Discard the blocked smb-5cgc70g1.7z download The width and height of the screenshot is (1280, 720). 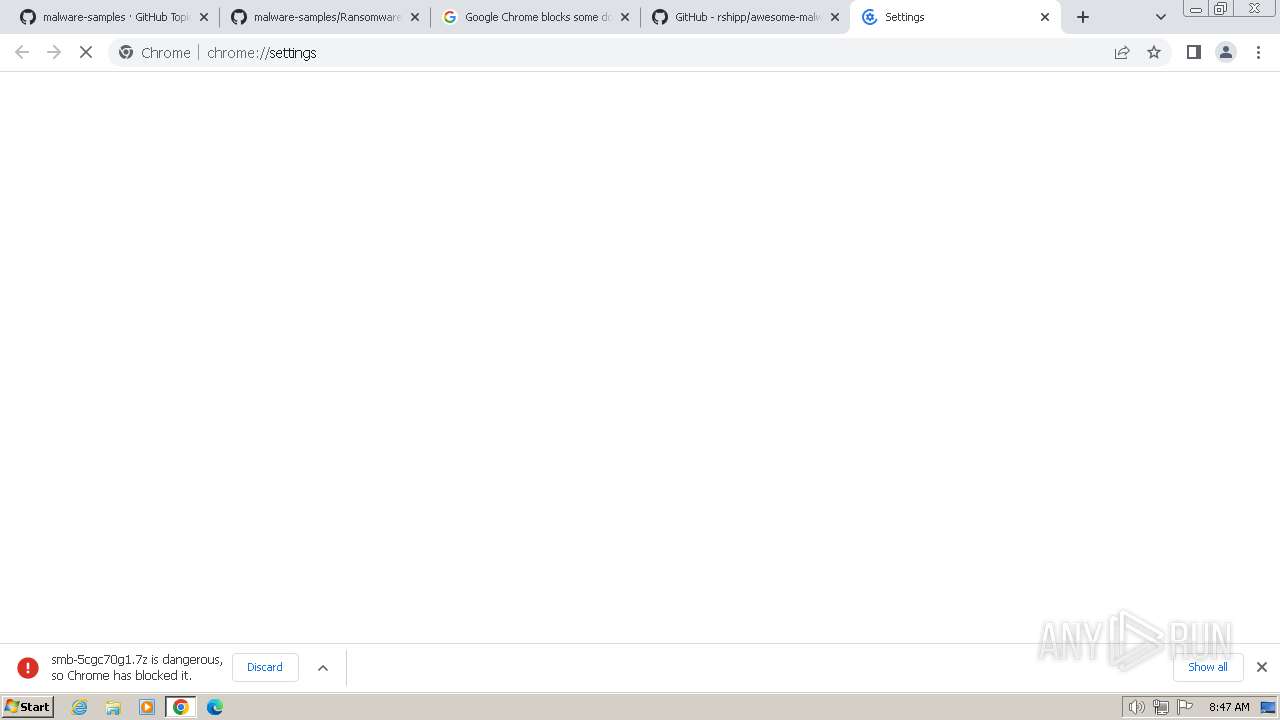coord(265,667)
